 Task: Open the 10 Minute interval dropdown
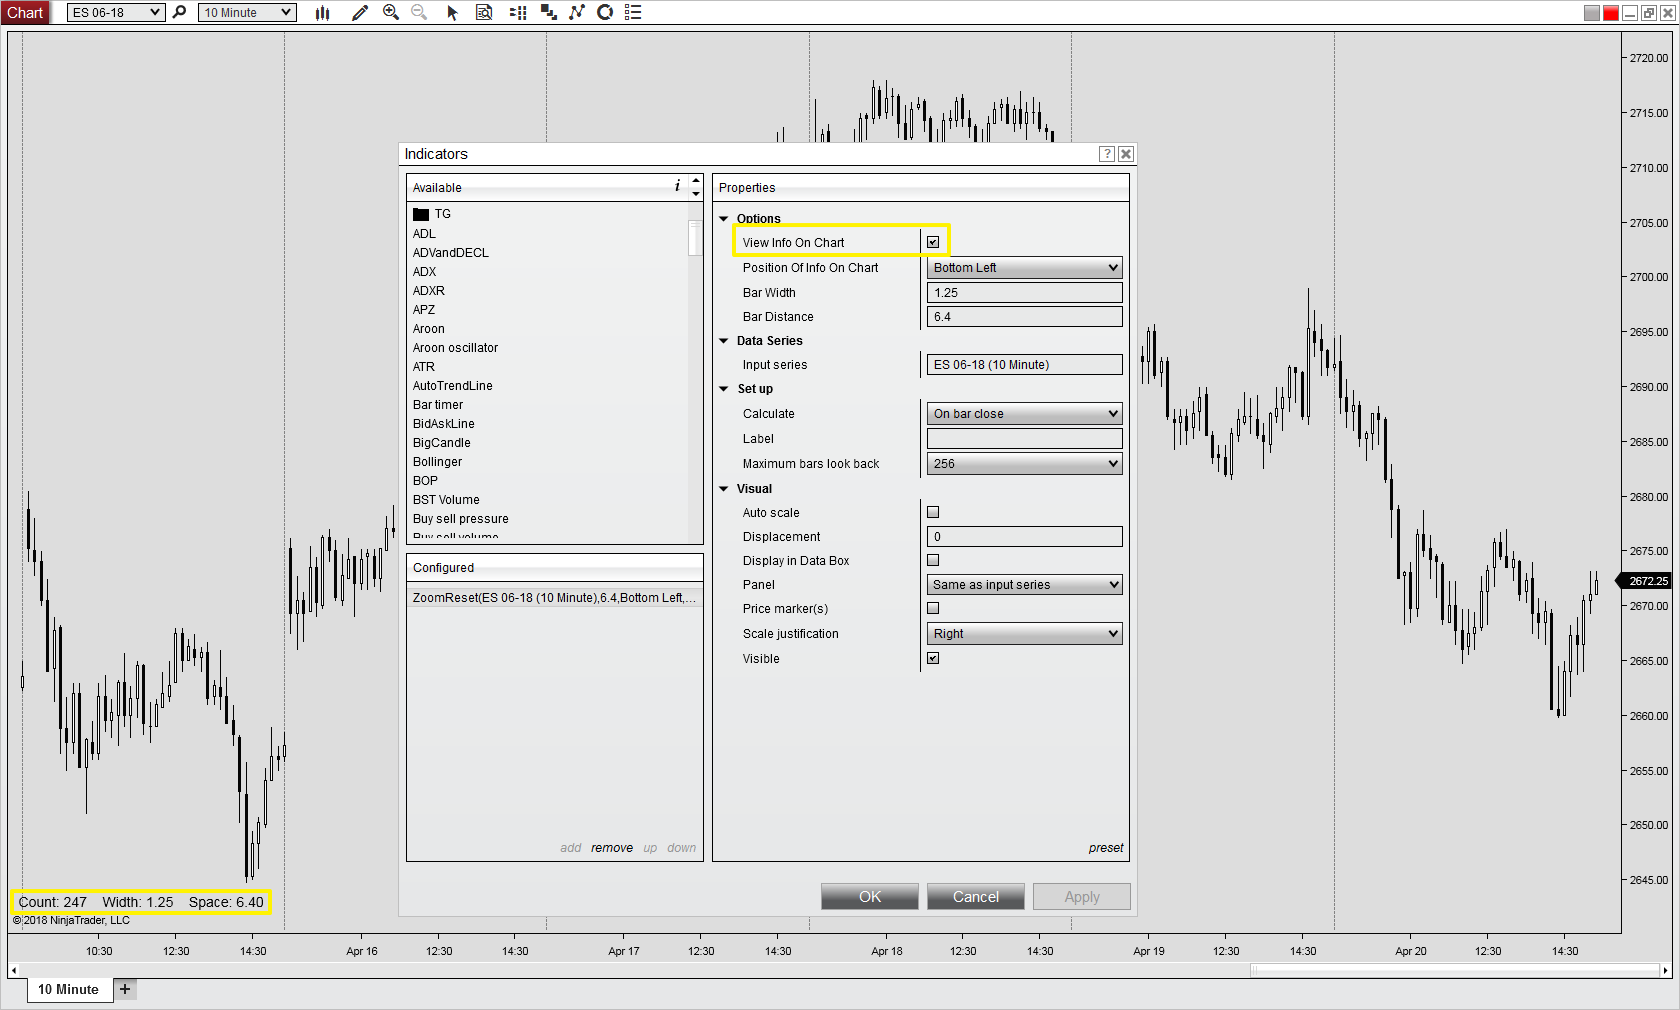pos(247,13)
